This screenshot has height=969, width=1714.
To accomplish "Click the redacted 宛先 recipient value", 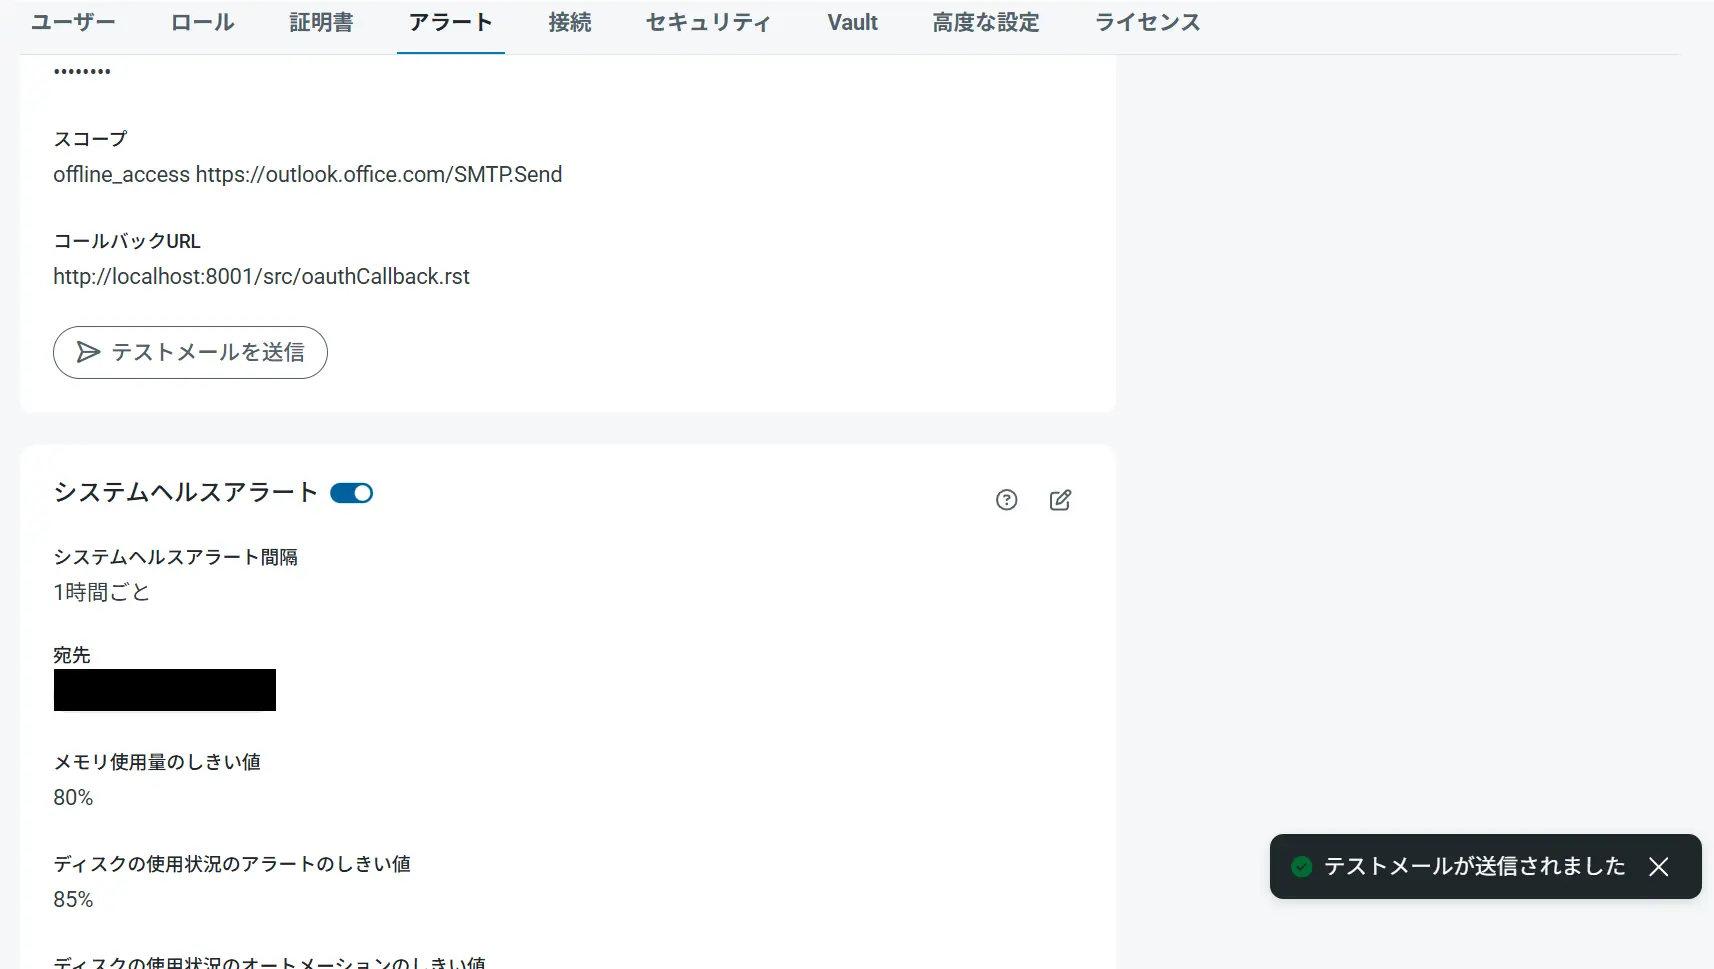I will (164, 690).
